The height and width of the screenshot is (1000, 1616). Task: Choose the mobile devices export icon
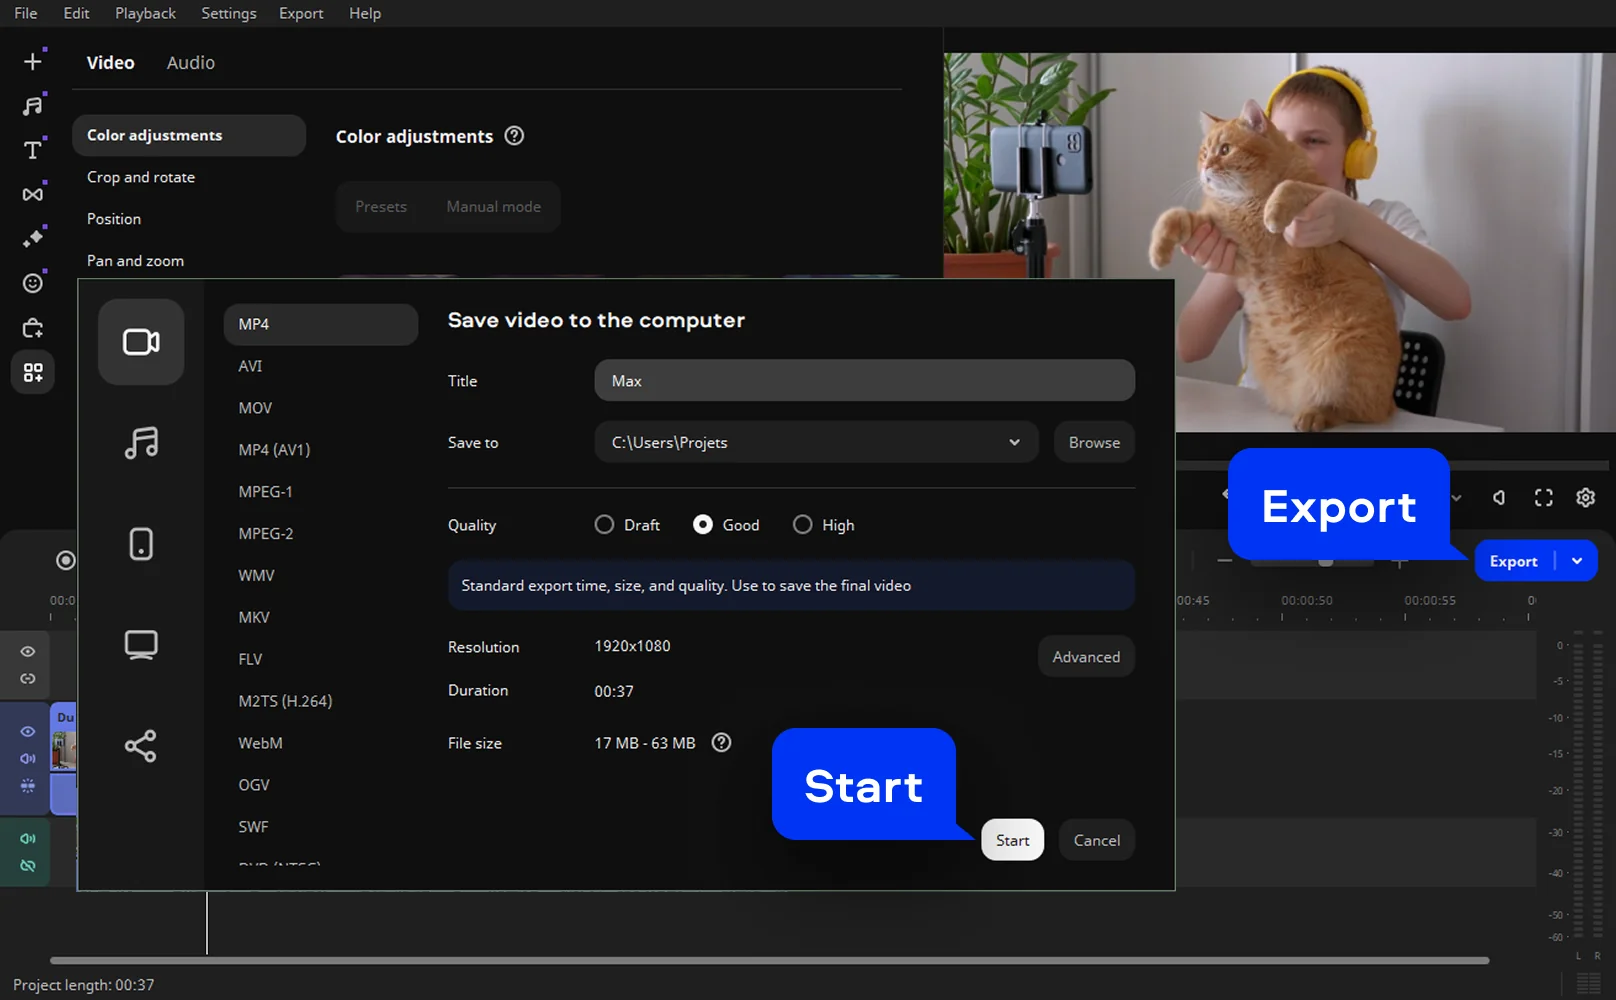coord(141,544)
